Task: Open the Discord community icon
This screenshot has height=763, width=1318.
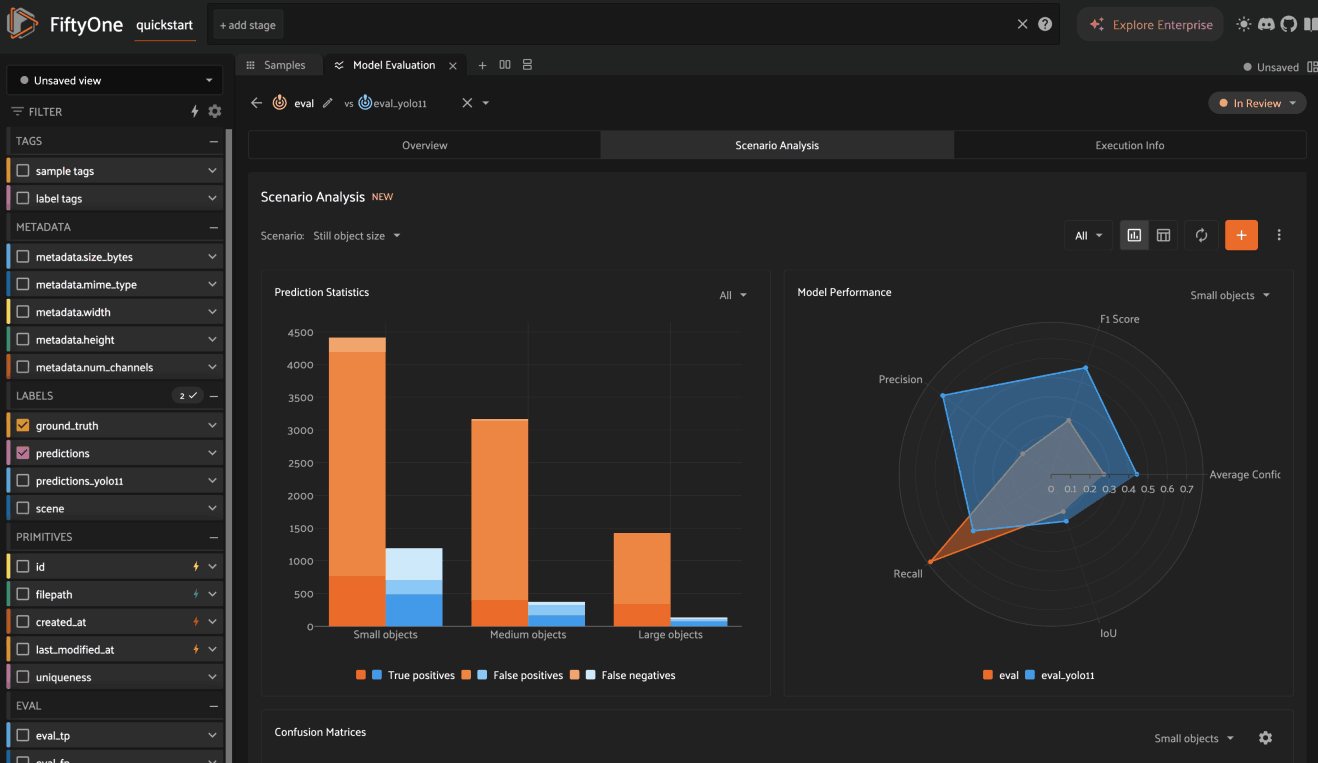Action: coord(1266,24)
